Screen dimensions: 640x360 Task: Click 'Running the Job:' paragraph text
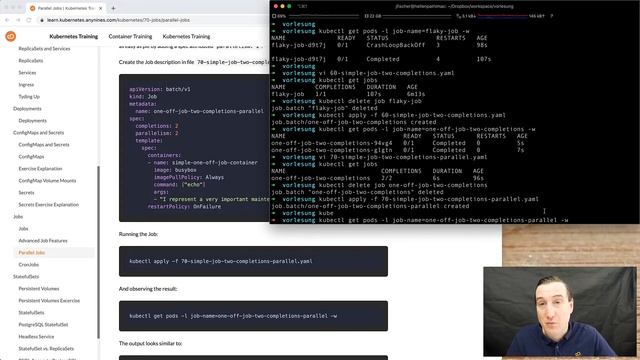coord(138,234)
